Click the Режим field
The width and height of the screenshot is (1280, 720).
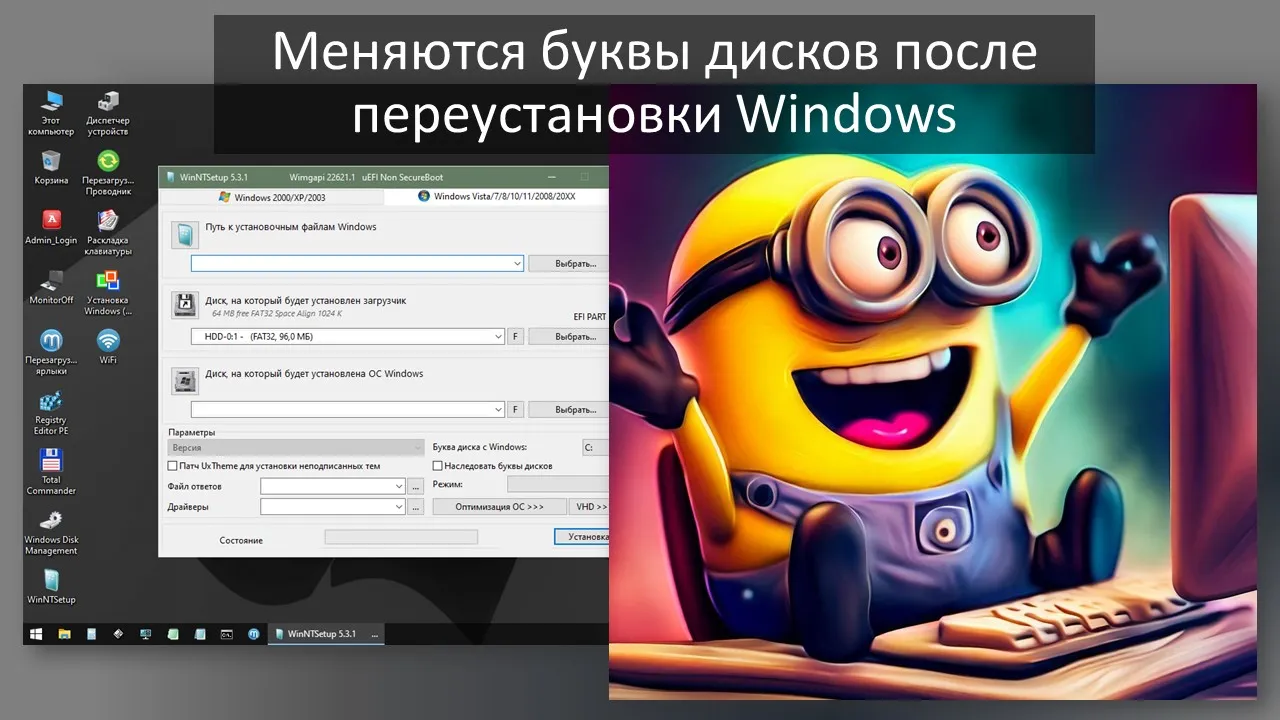[x=558, y=484]
